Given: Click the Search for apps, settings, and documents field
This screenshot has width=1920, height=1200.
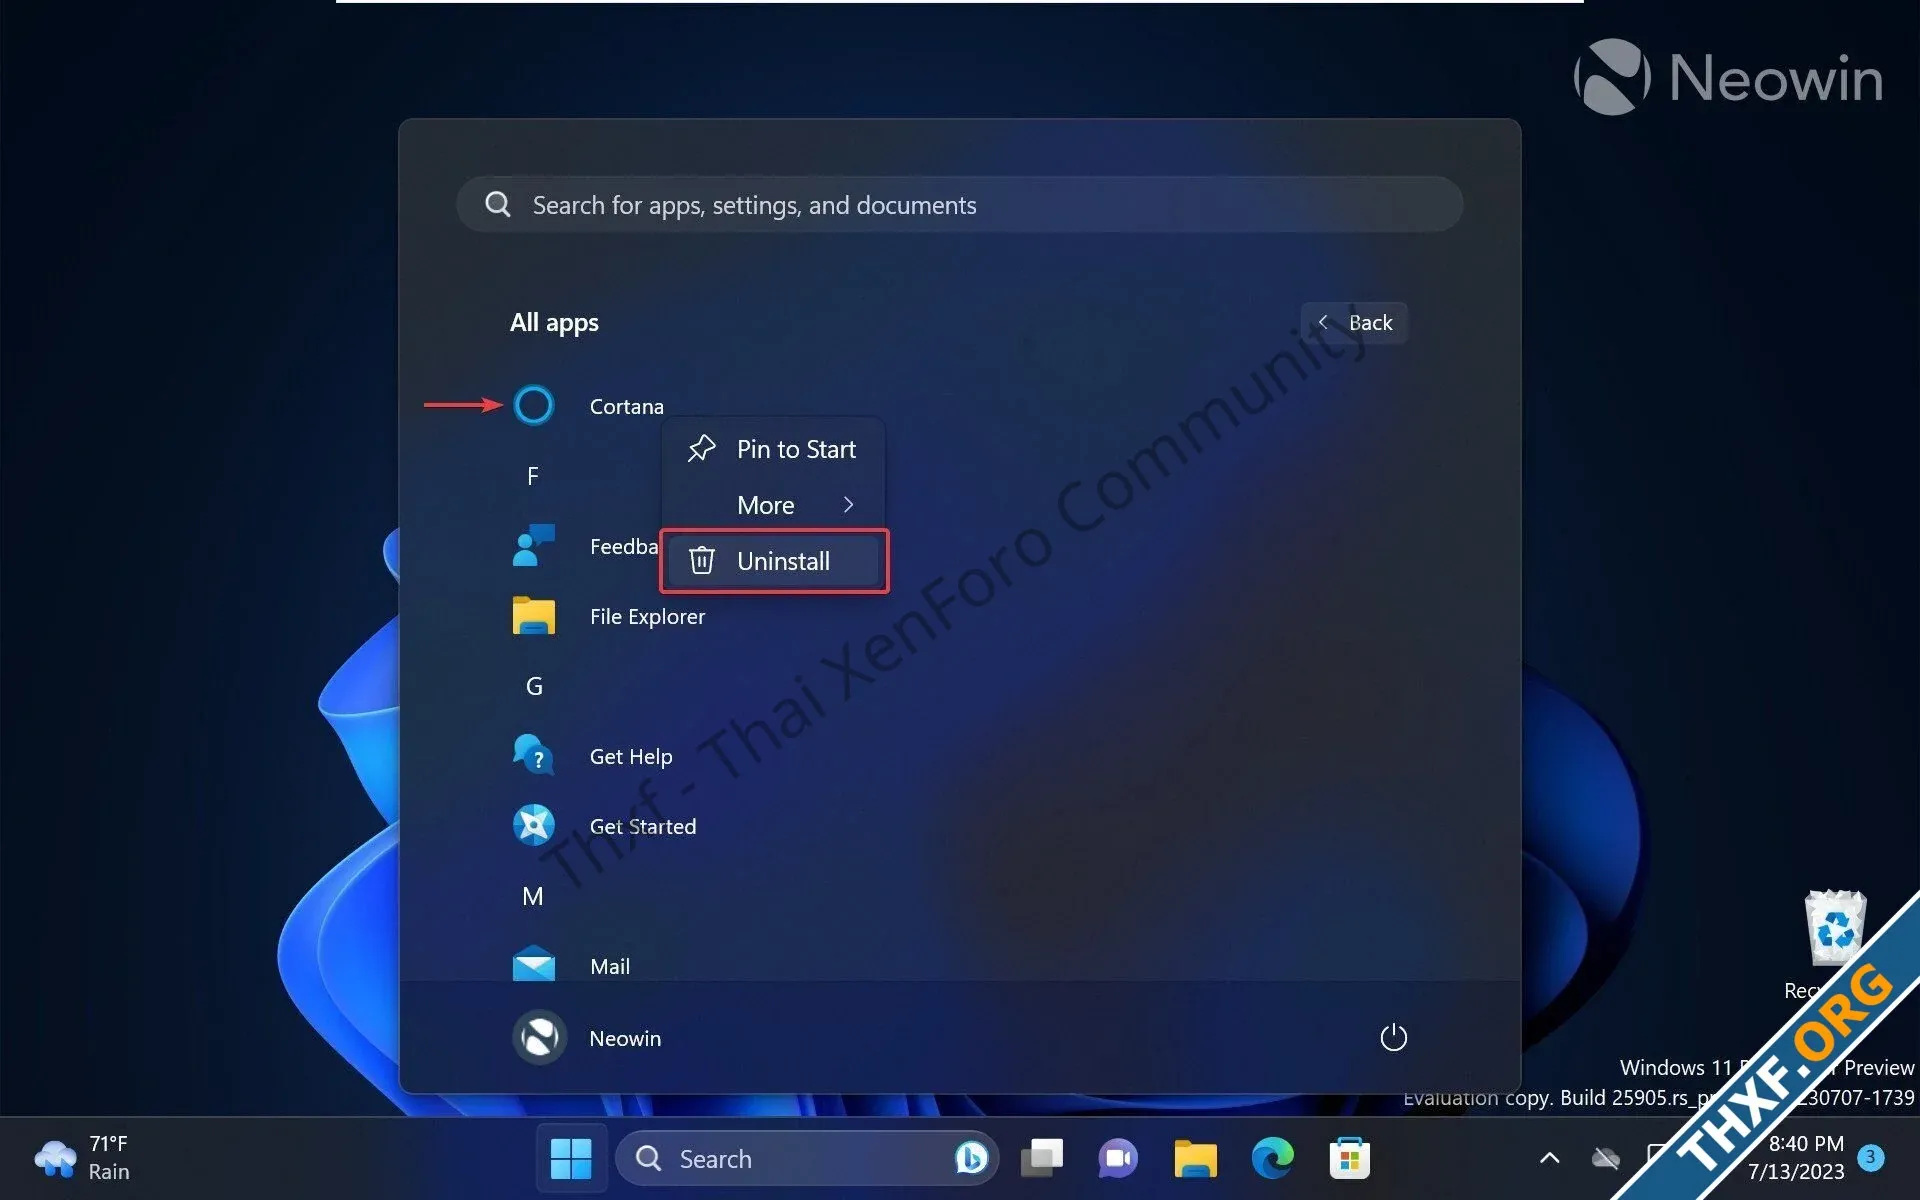Looking at the screenshot, I should (x=959, y=204).
